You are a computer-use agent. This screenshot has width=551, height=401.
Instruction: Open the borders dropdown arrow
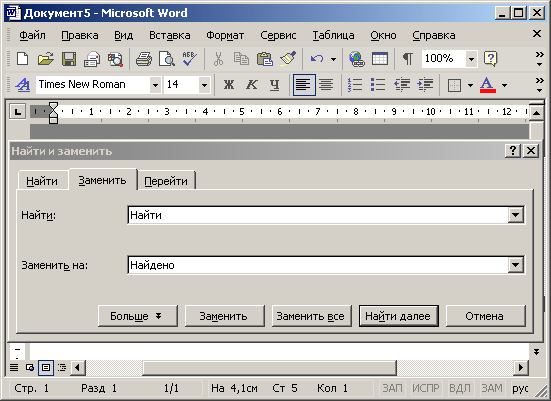click(471, 85)
